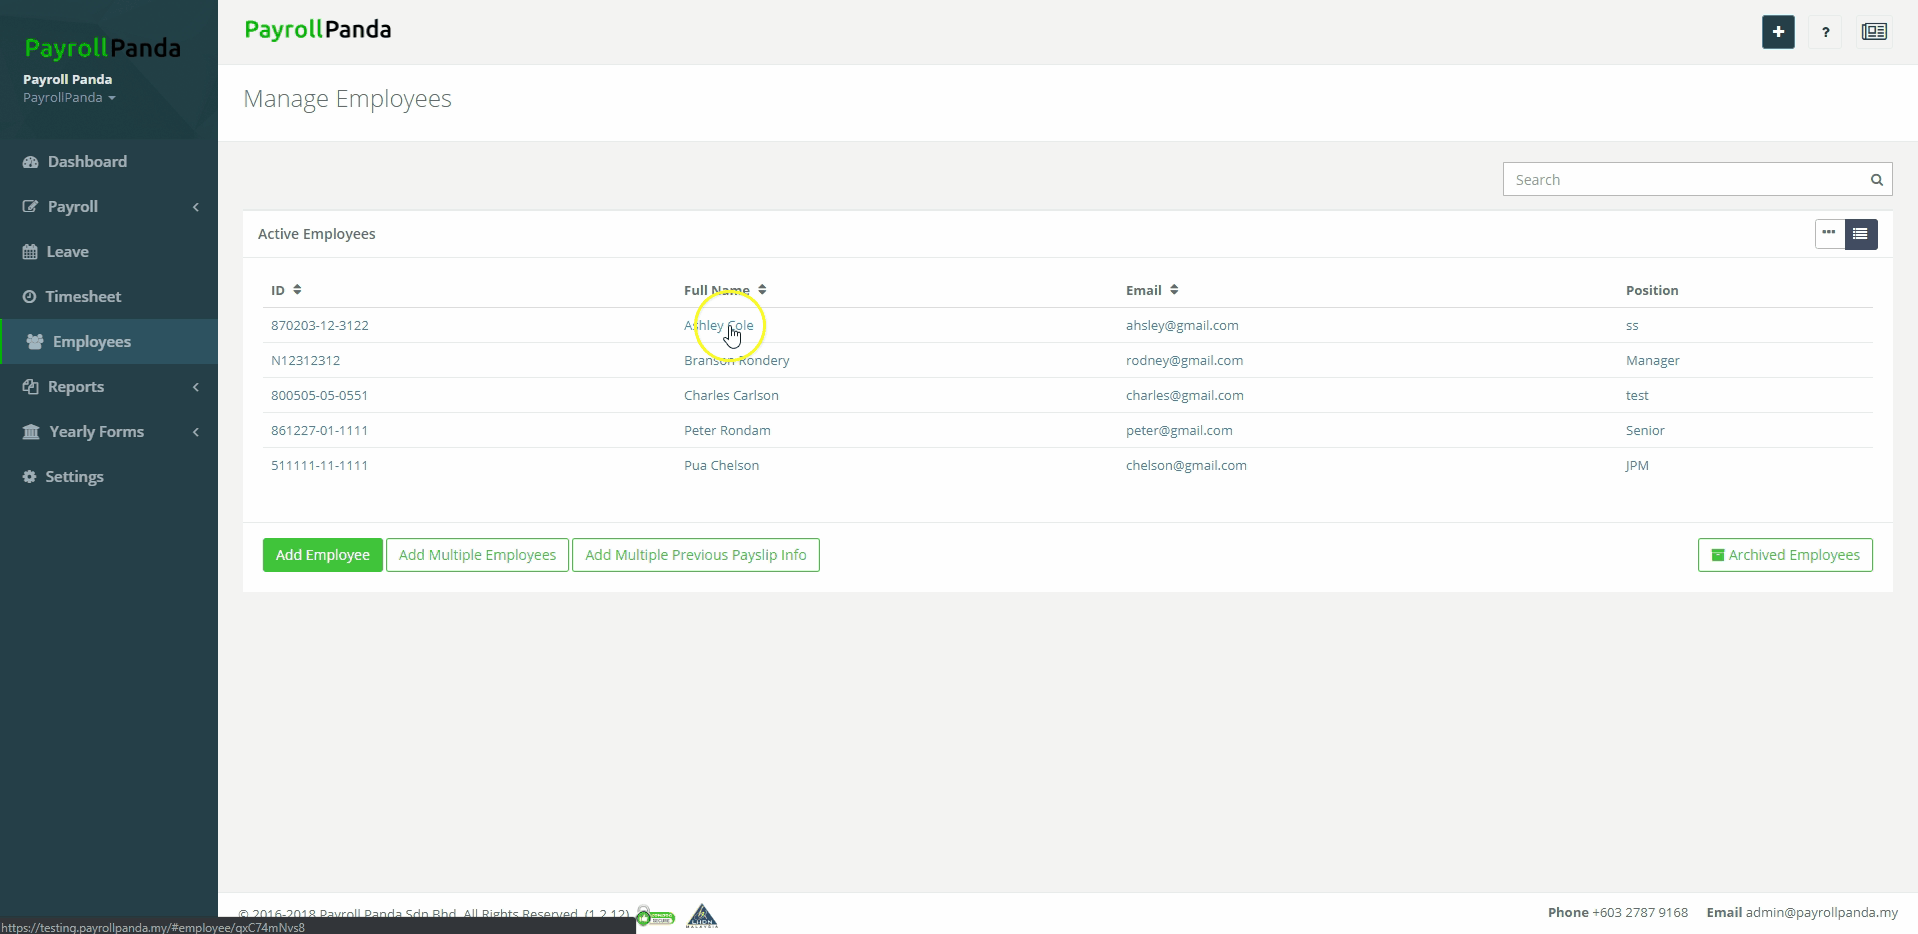Click the Reports documents icon in sidebar
The image size is (1918, 934).
pyautogui.click(x=30, y=387)
